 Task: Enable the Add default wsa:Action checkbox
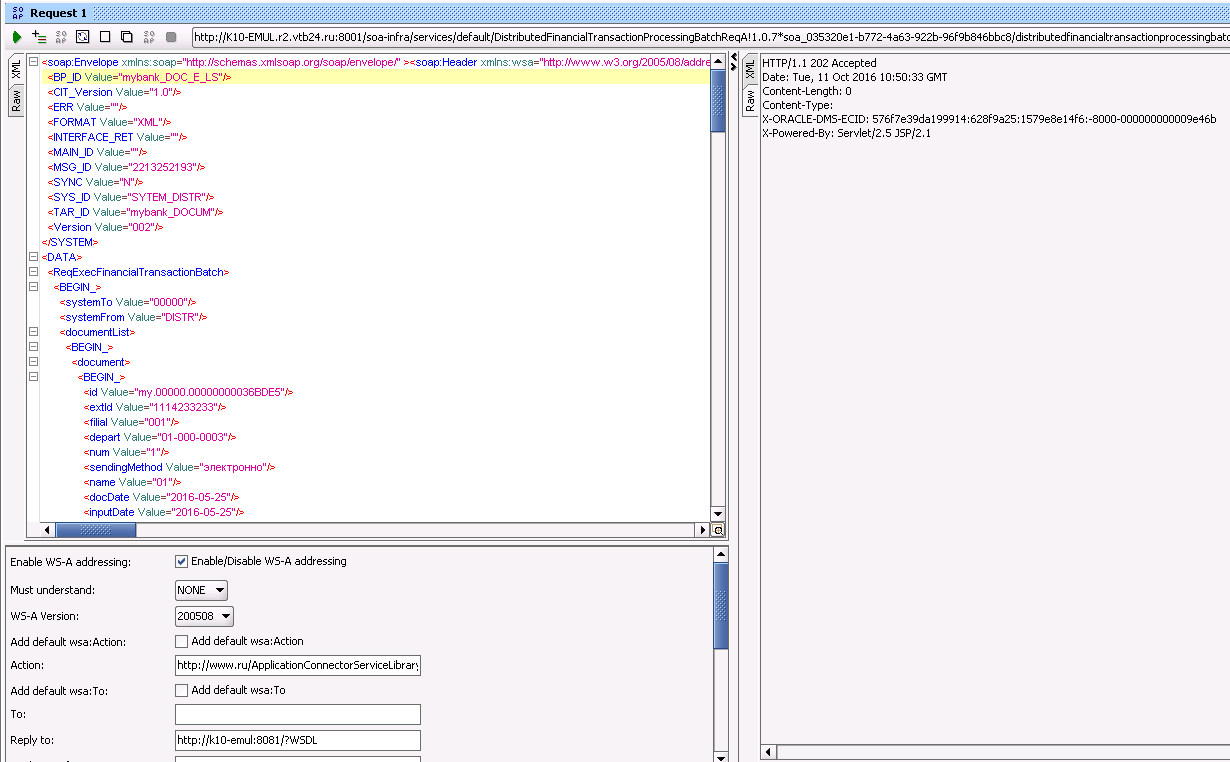(181, 639)
